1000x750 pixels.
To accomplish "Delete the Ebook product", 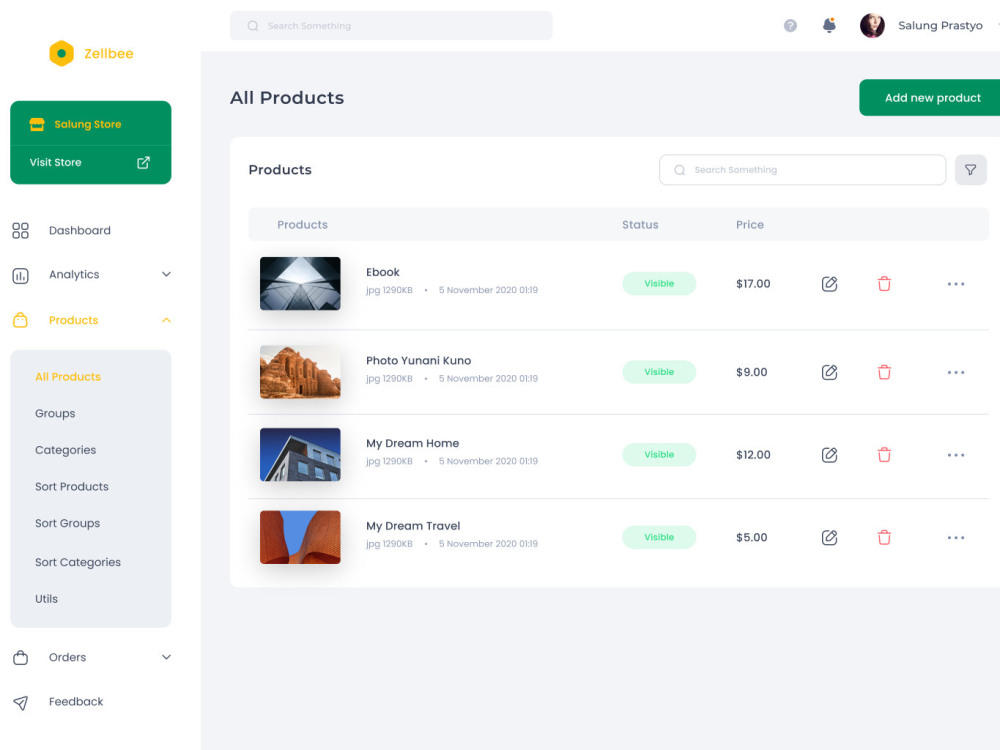I will pos(884,284).
